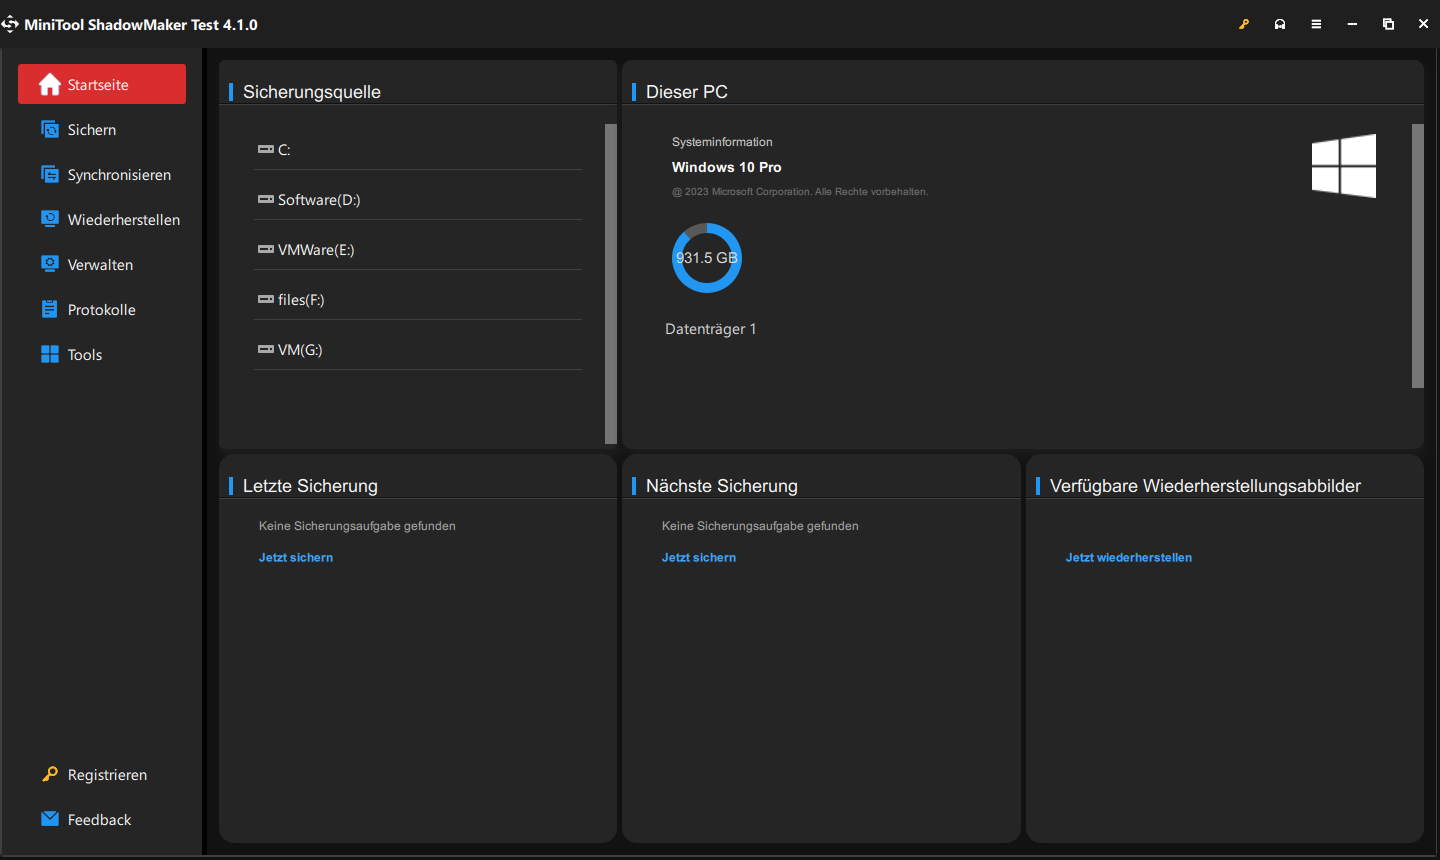The width and height of the screenshot is (1440, 860).
Task: Click the Wiederherstellen sidebar icon
Action: click(x=50, y=219)
